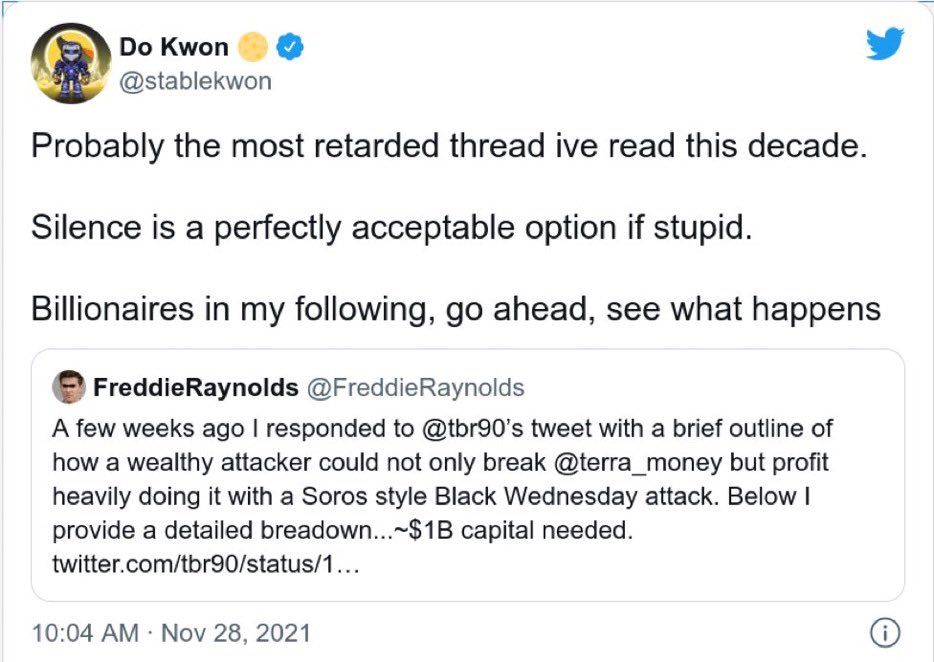The image size is (934, 662).
Task: Click the "Billionaires in my following" text
Action: (455, 308)
